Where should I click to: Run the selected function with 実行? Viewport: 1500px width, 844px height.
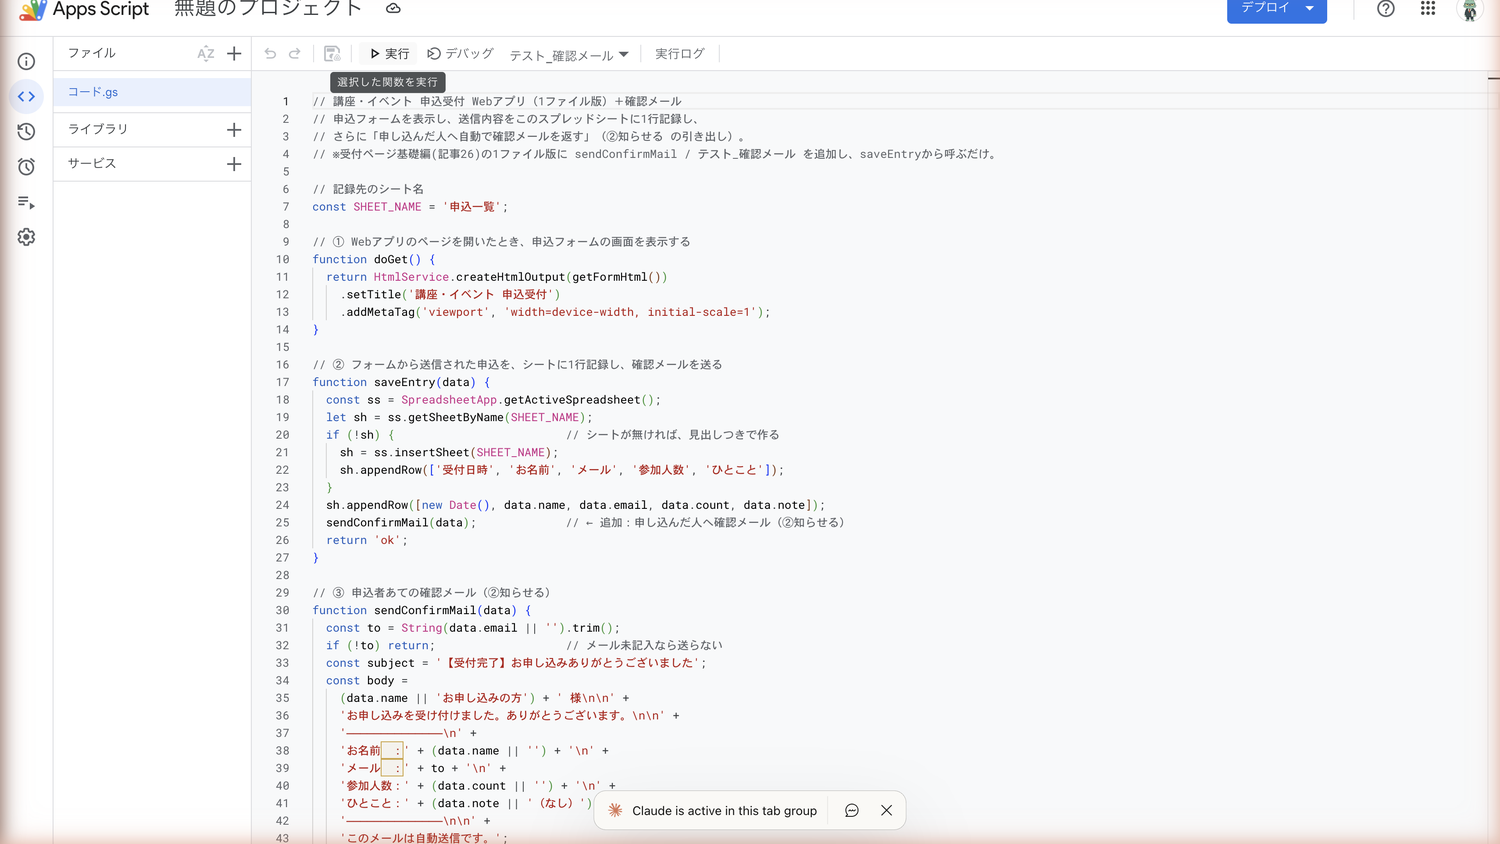pos(389,54)
